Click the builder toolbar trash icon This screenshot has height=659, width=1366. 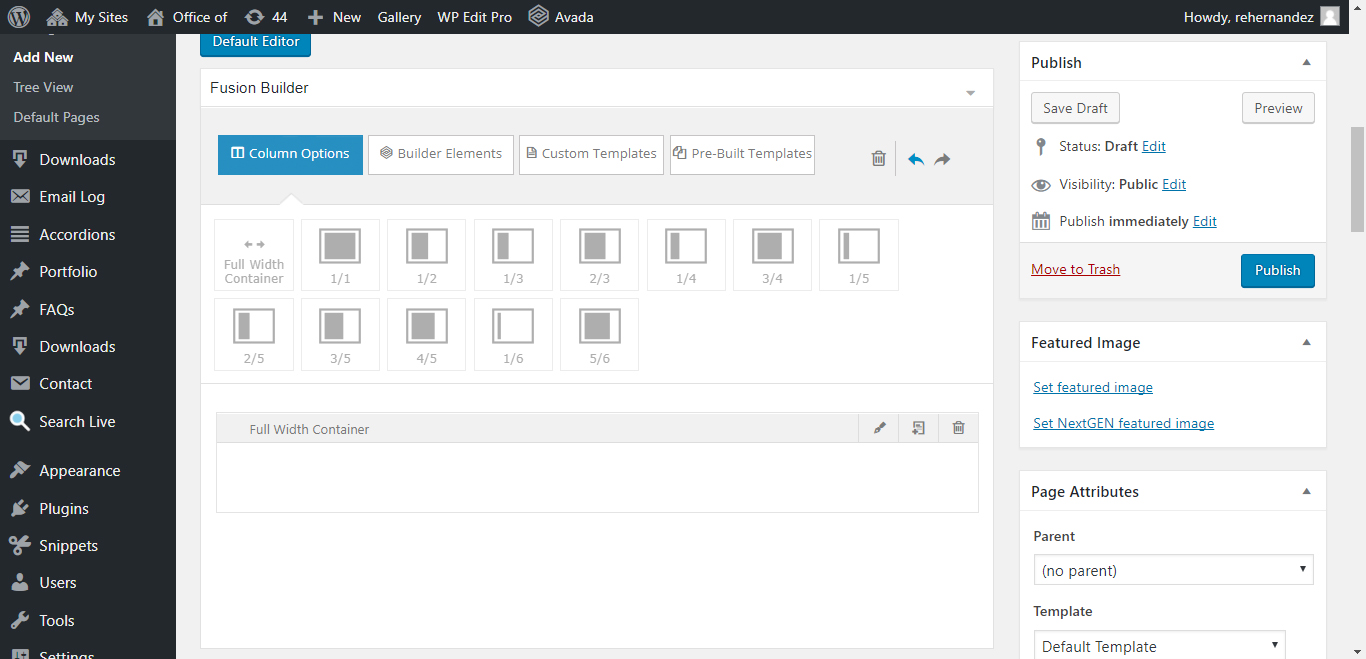pyautogui.click(x=879, y=158)
